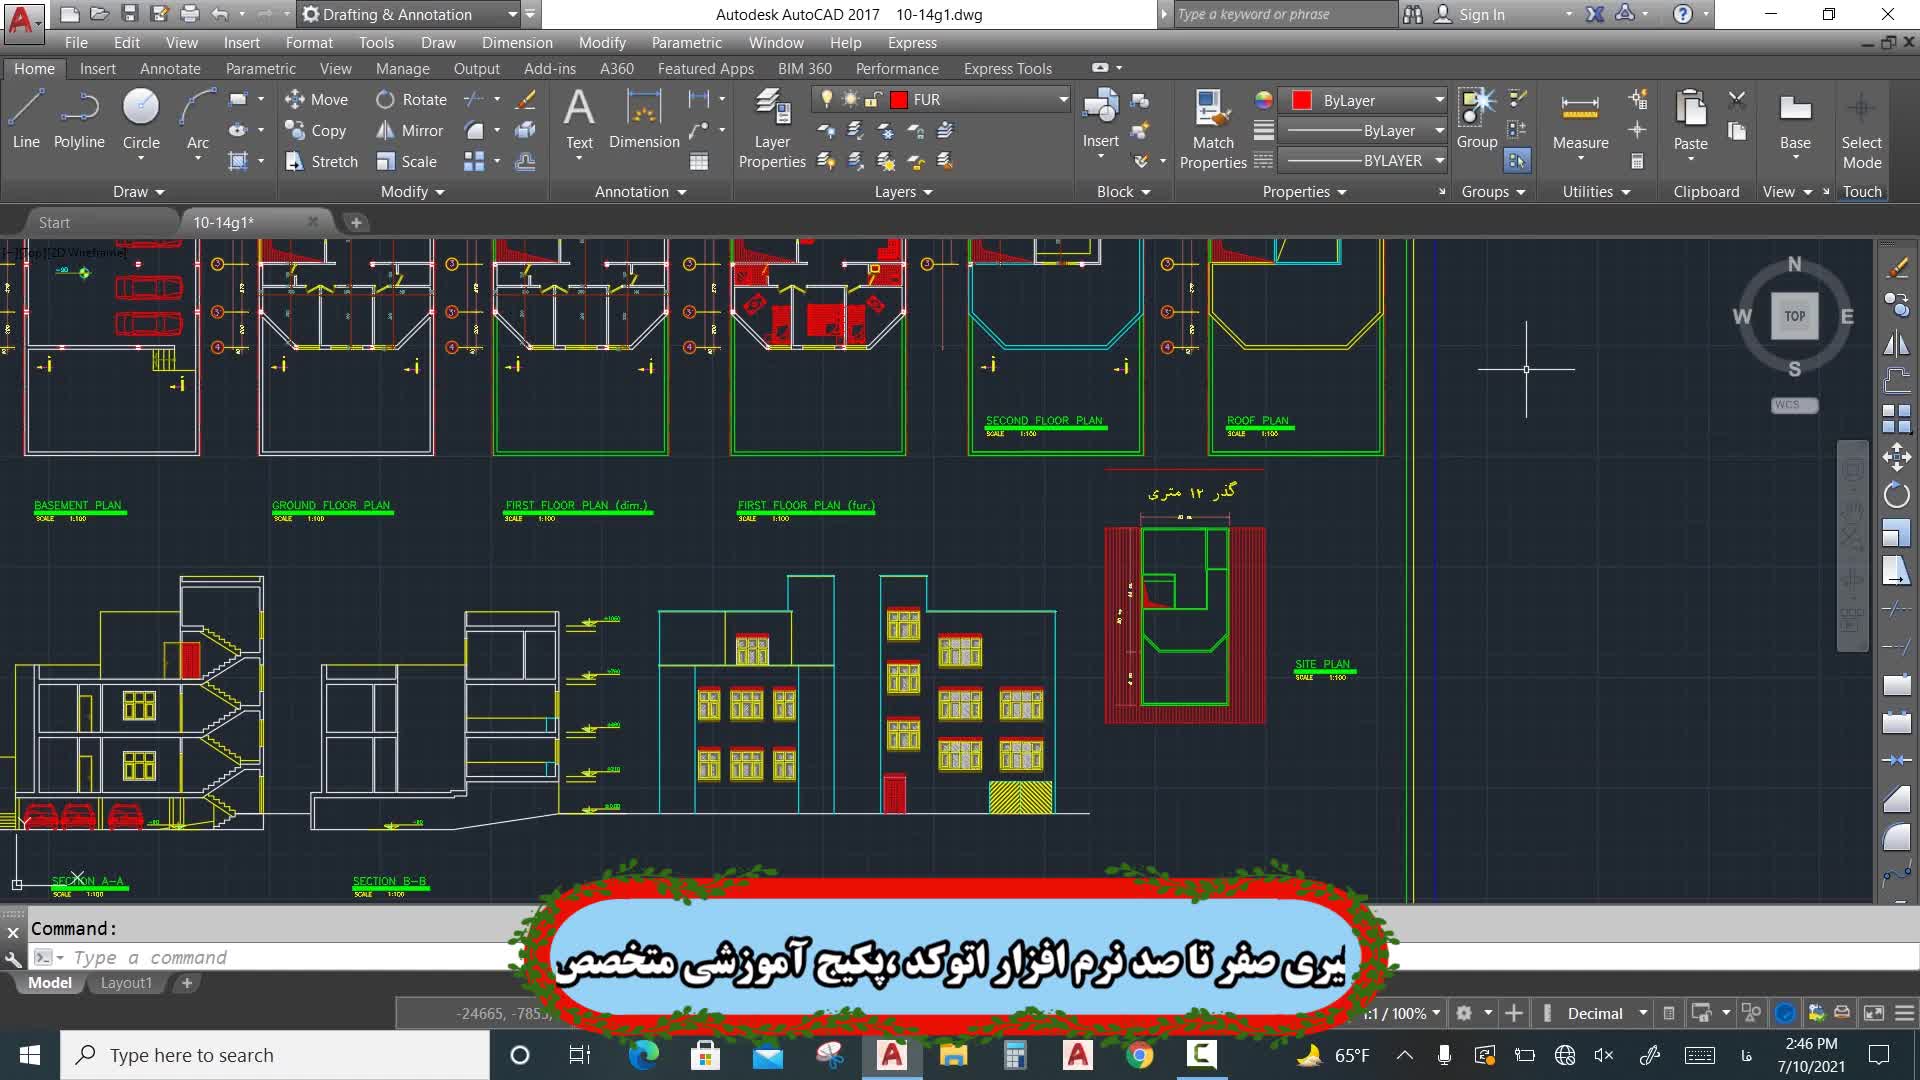Toggle Clean Screen in status bar
The image size is (1920, 1080).
[x=1874, y=1013]
